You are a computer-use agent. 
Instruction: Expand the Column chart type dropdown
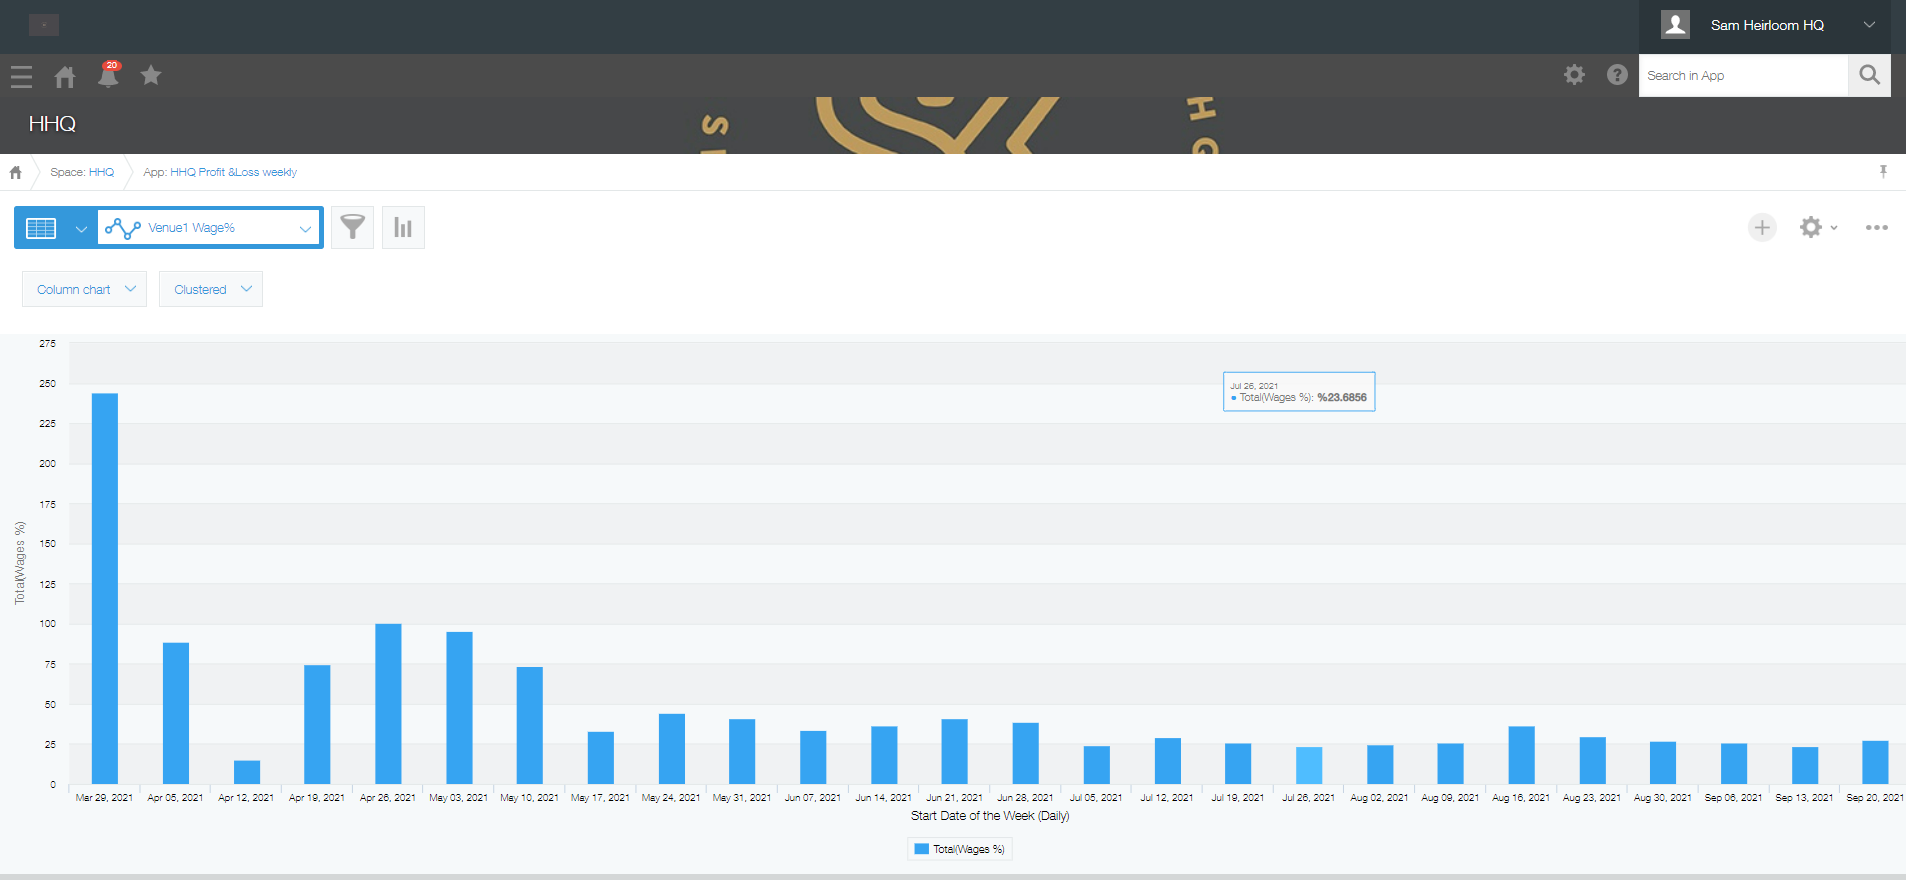[85, 289]
